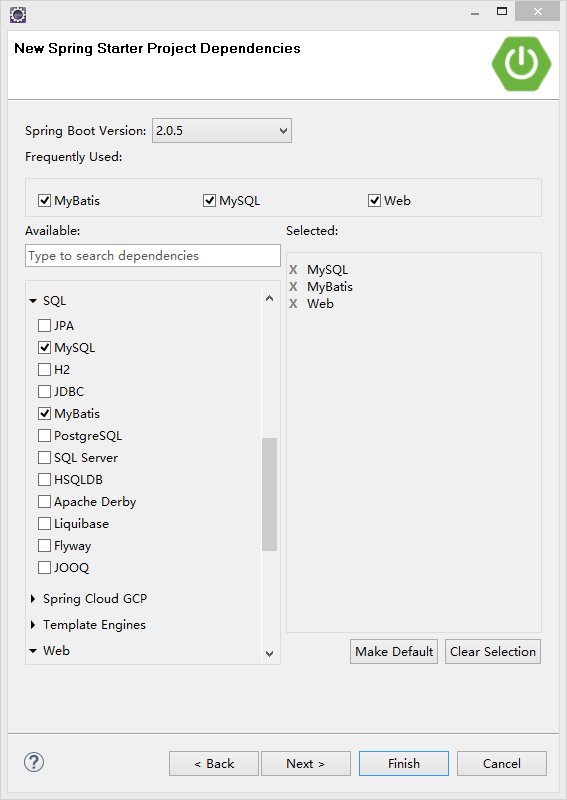Click the help question mark icon
This screenshot has width=567, height=800.
[34, 762]
